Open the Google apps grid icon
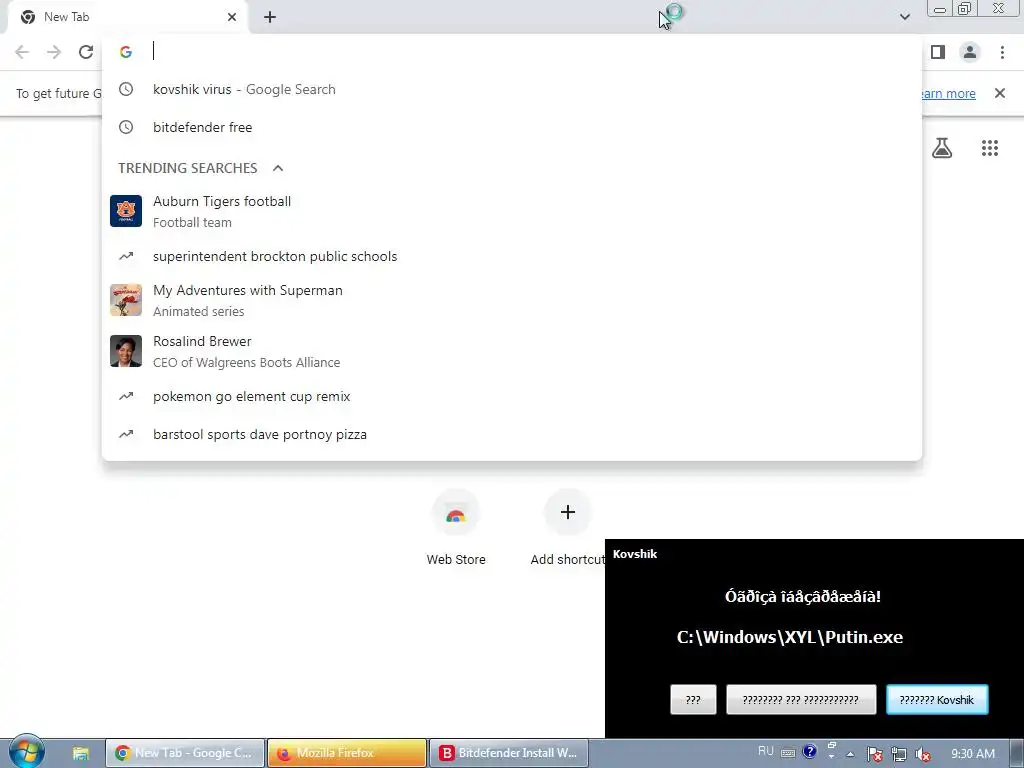The image size is (1024, 768). coord(990,148)
